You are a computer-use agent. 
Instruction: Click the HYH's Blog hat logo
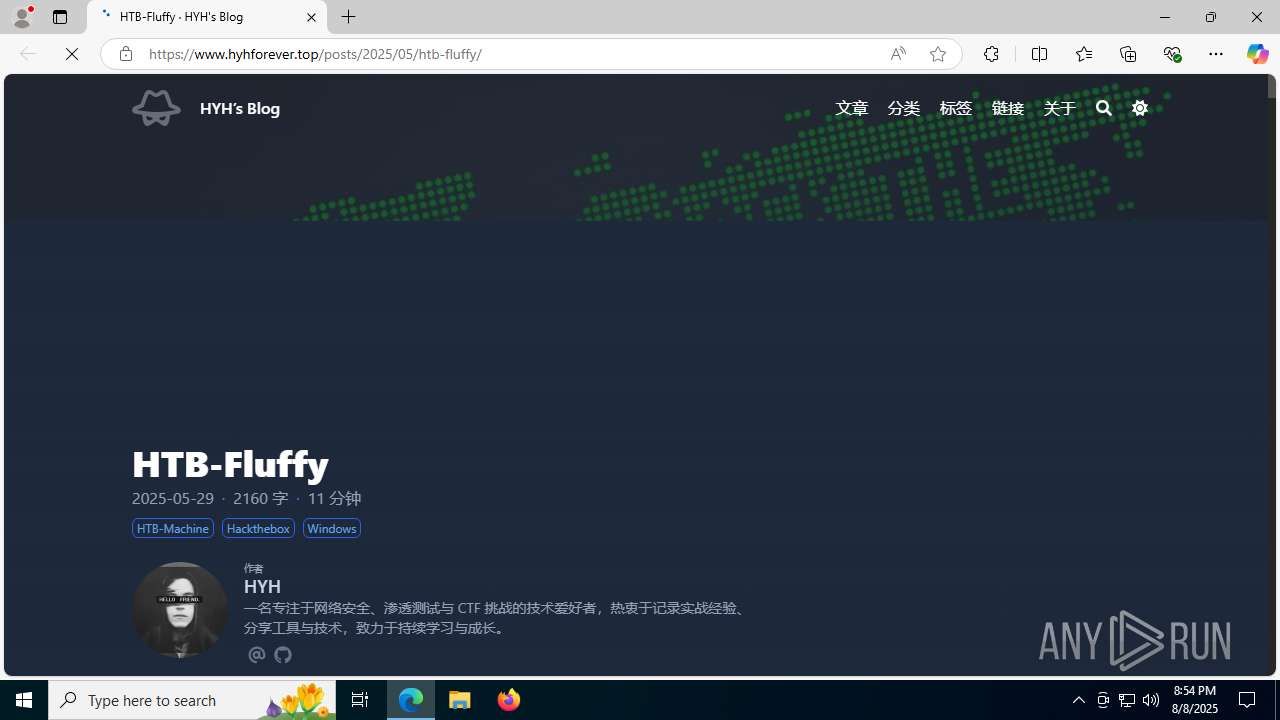(x=156, y=108)
